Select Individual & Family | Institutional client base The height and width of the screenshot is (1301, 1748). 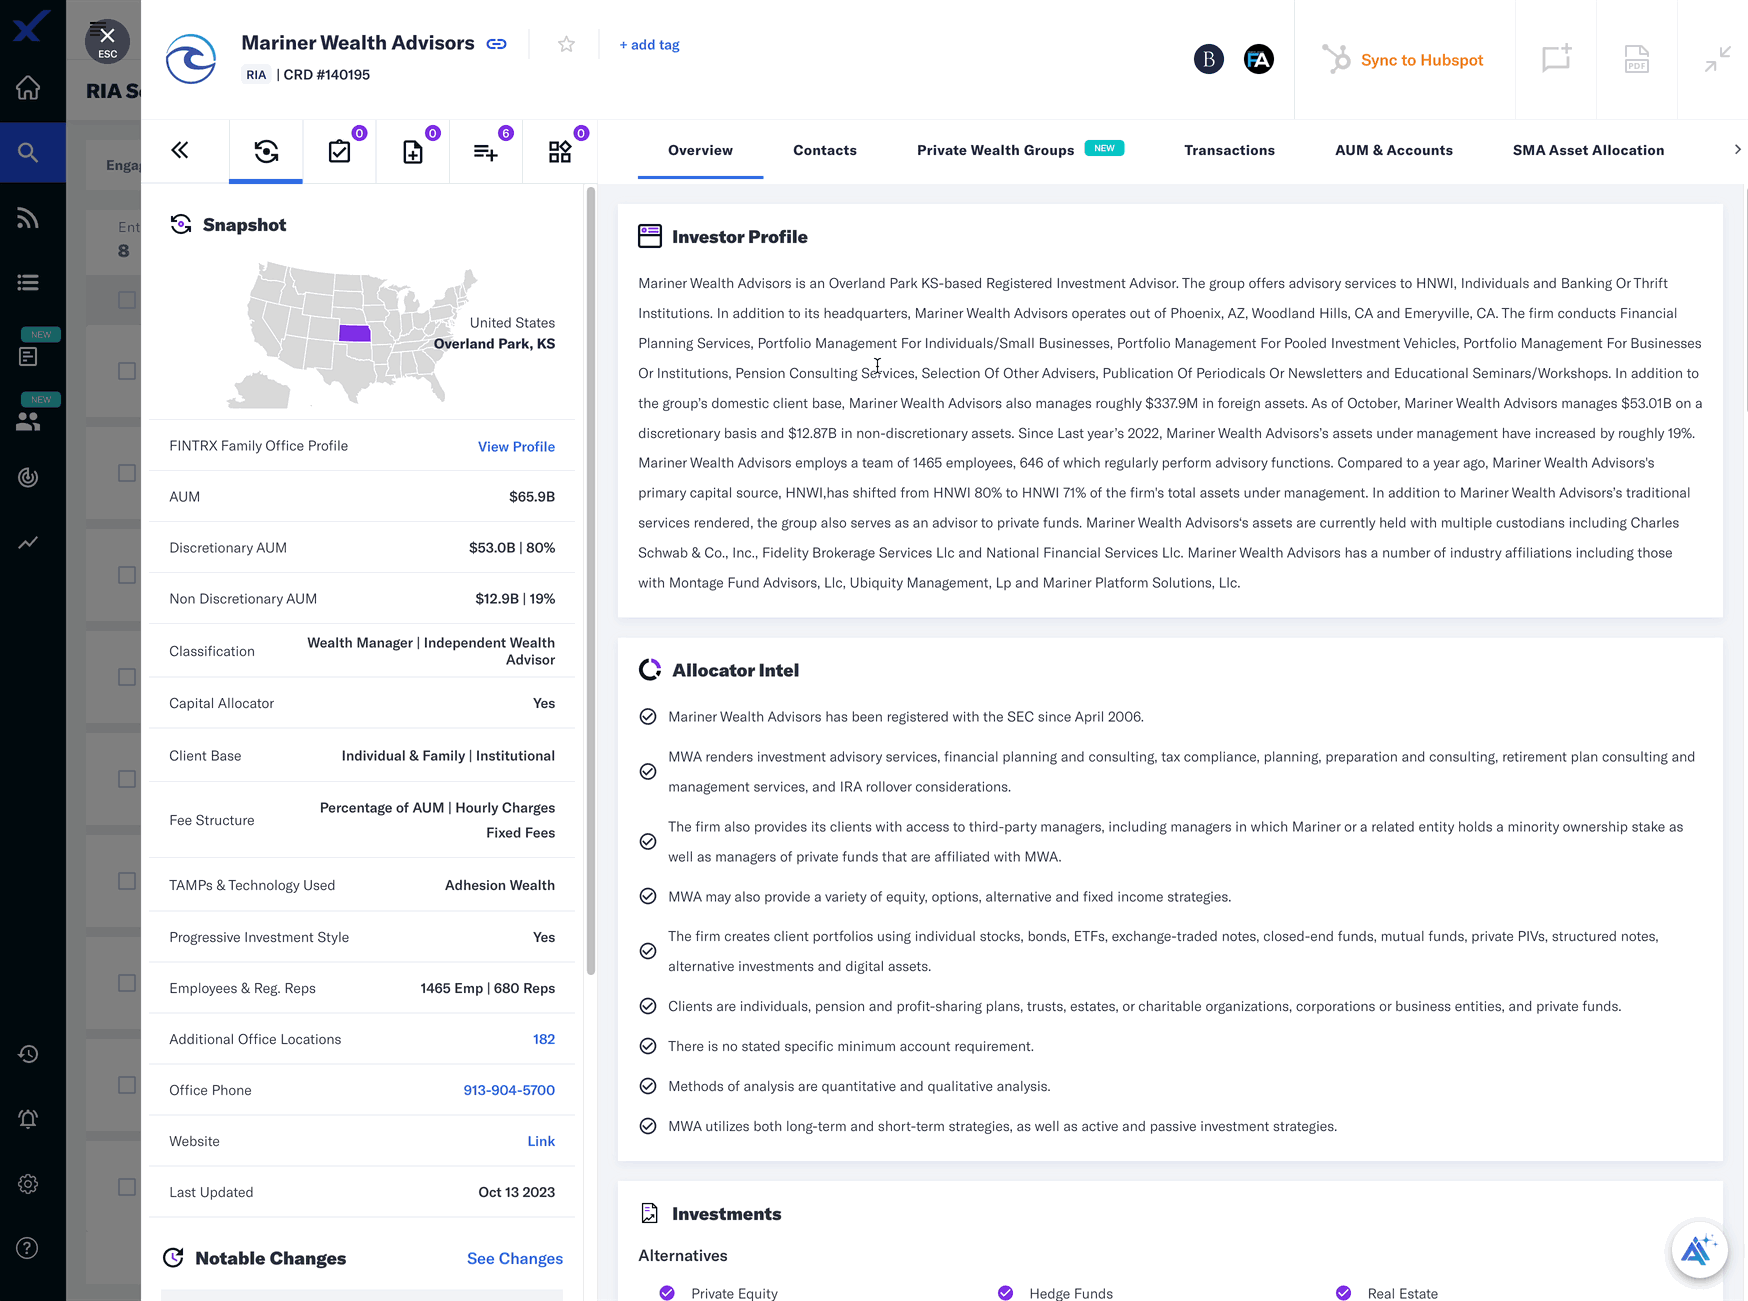coord(448,756)
